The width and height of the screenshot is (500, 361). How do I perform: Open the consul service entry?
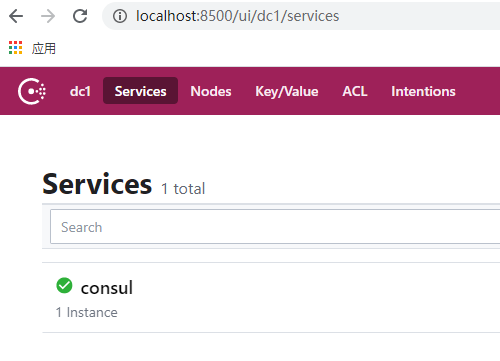point(271,297)
